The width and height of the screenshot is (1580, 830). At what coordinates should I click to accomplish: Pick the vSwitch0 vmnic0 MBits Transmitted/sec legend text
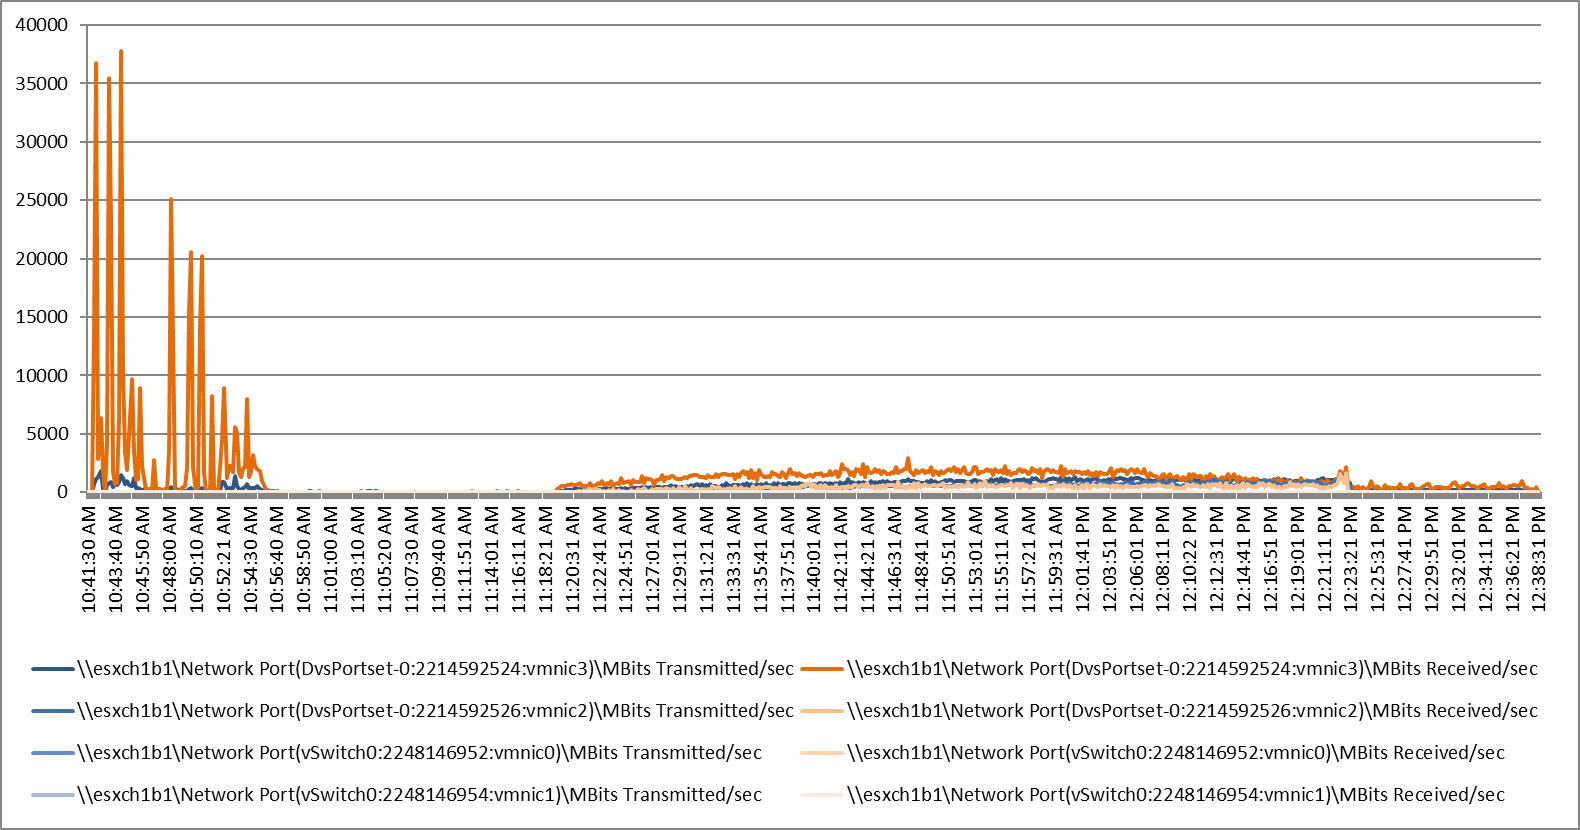pyautogui.click(x=419, y=753)
